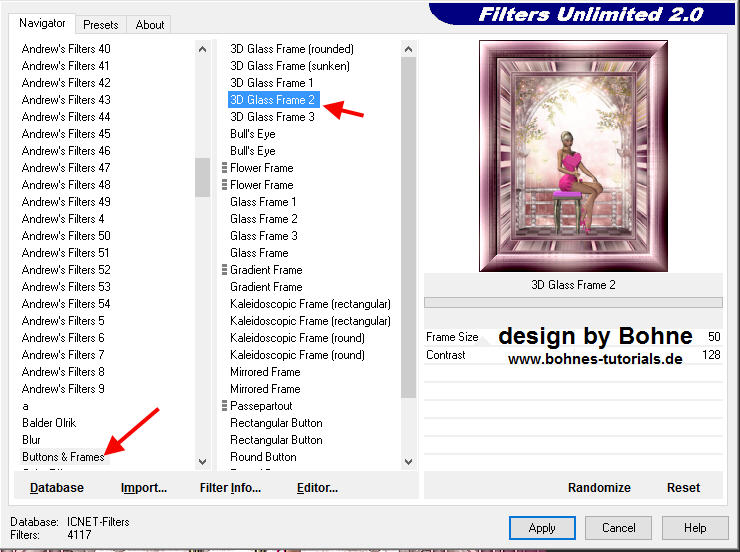Click the Contrast slider
This screenshot has width=740, height=552.
[x=573, y=355]
